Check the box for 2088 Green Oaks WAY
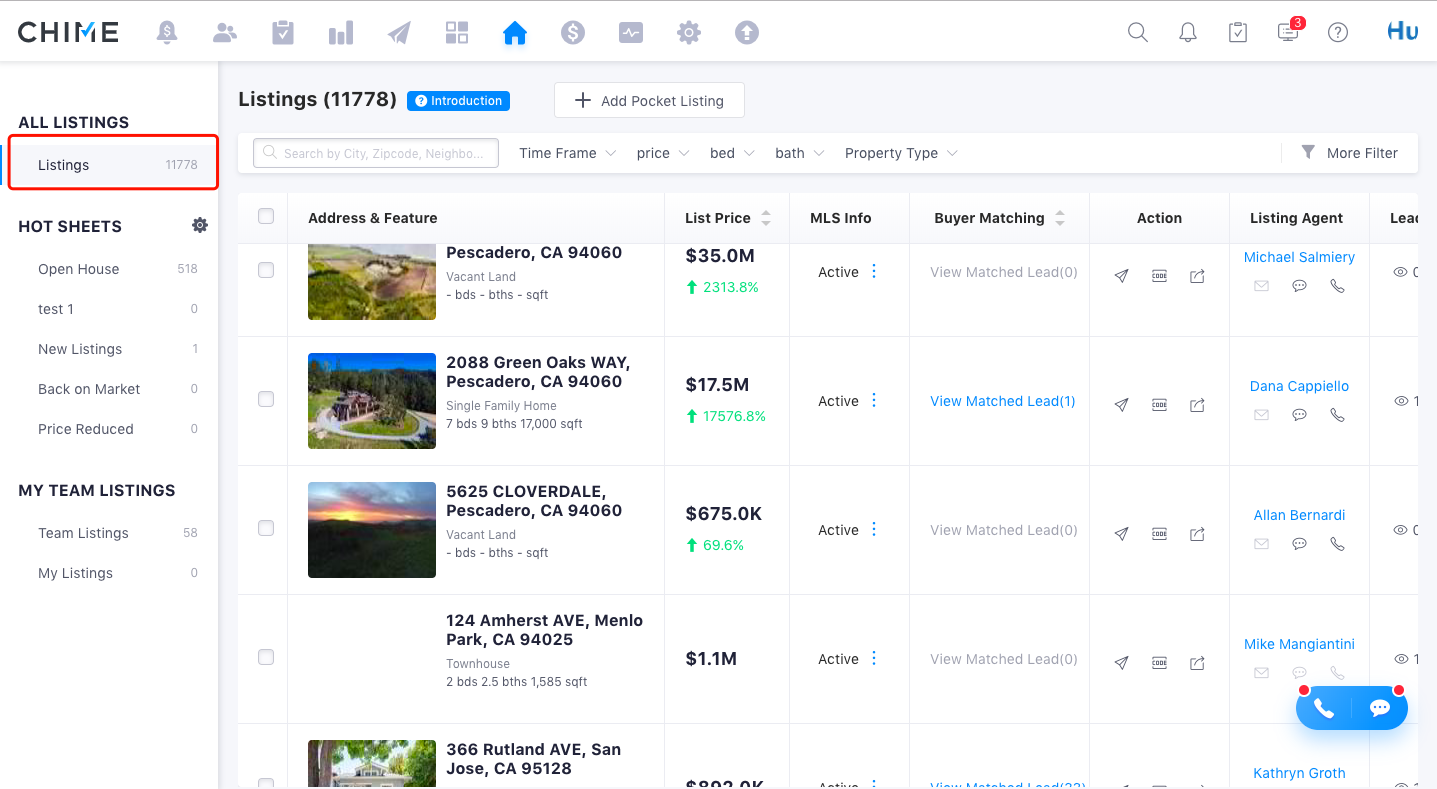1437x789 pixels. tap(266, 399)
